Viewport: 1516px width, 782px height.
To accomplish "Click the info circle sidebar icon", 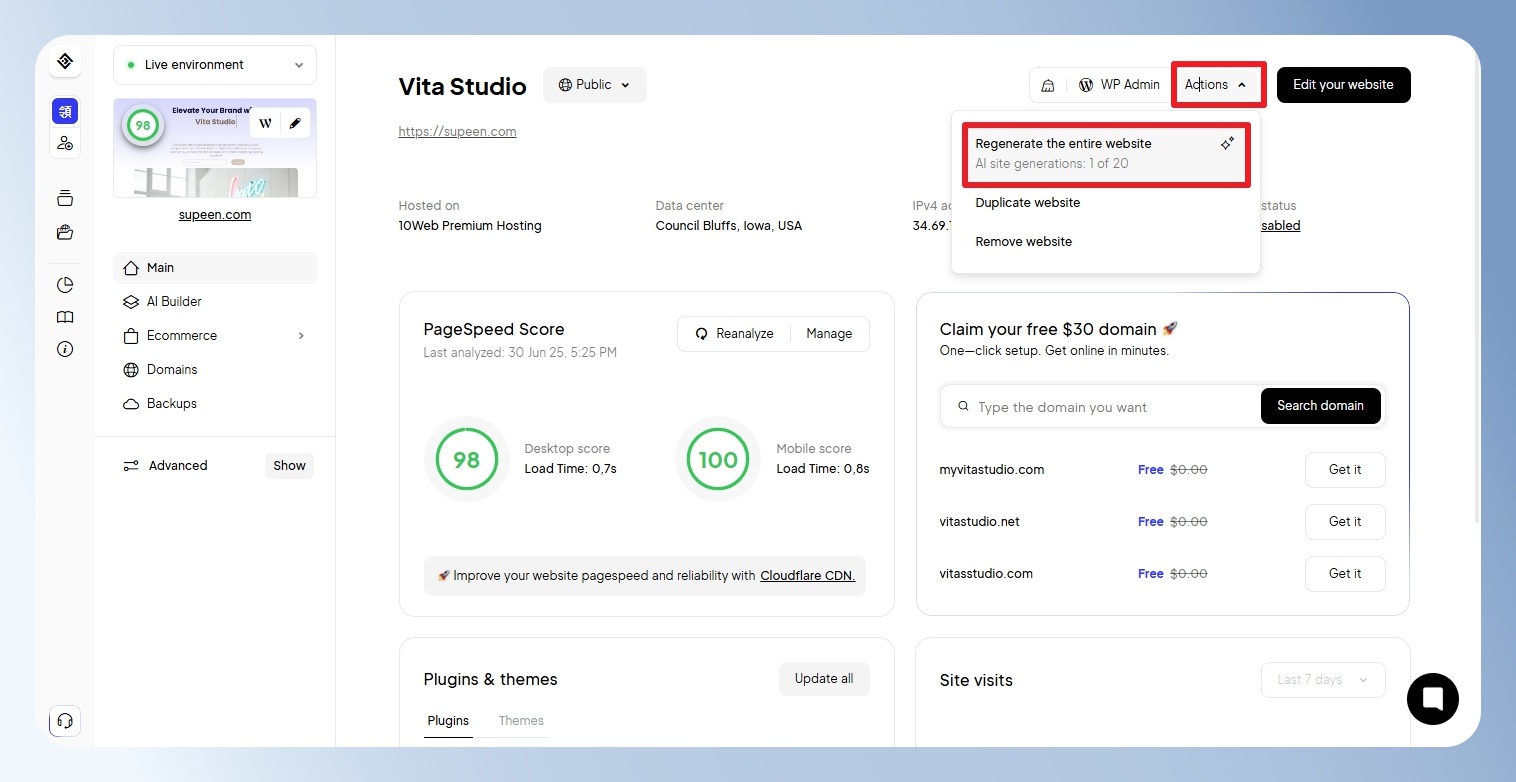I will coord(65,349).
